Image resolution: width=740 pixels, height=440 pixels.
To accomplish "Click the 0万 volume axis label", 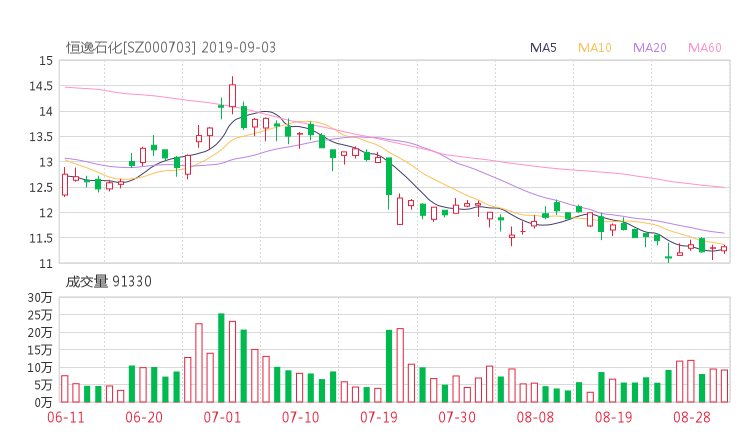I will point(43,403).
